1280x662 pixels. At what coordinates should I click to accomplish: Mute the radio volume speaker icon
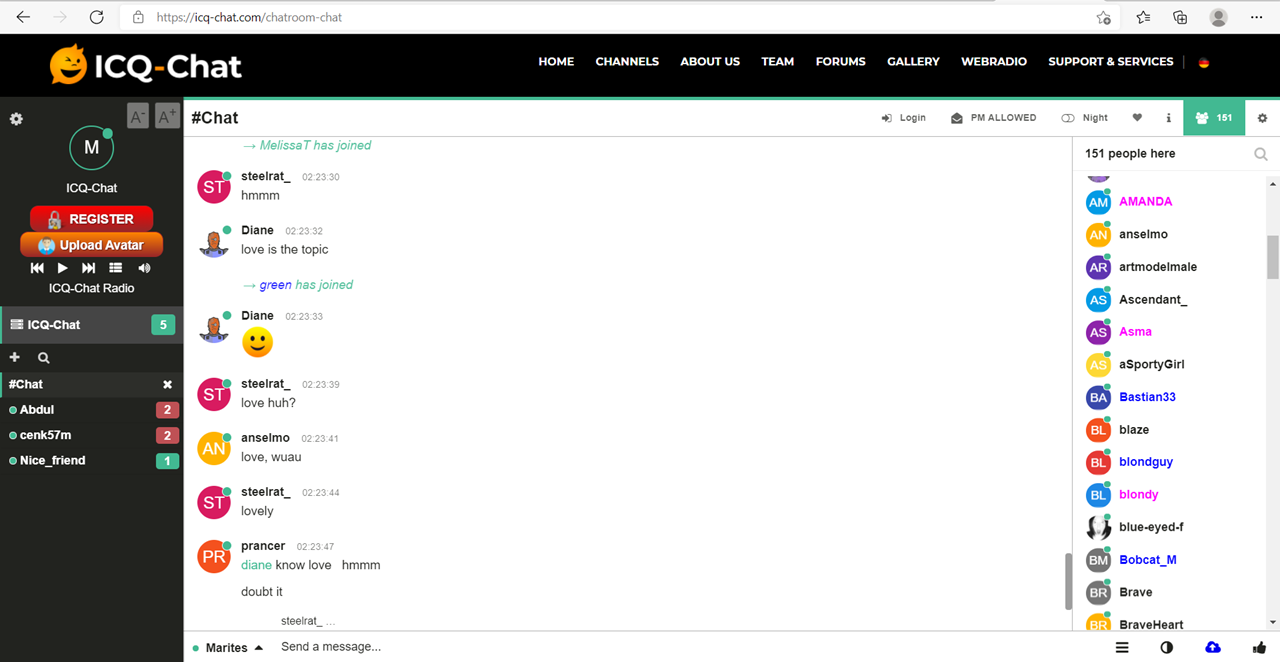click(x=144, y=268)
